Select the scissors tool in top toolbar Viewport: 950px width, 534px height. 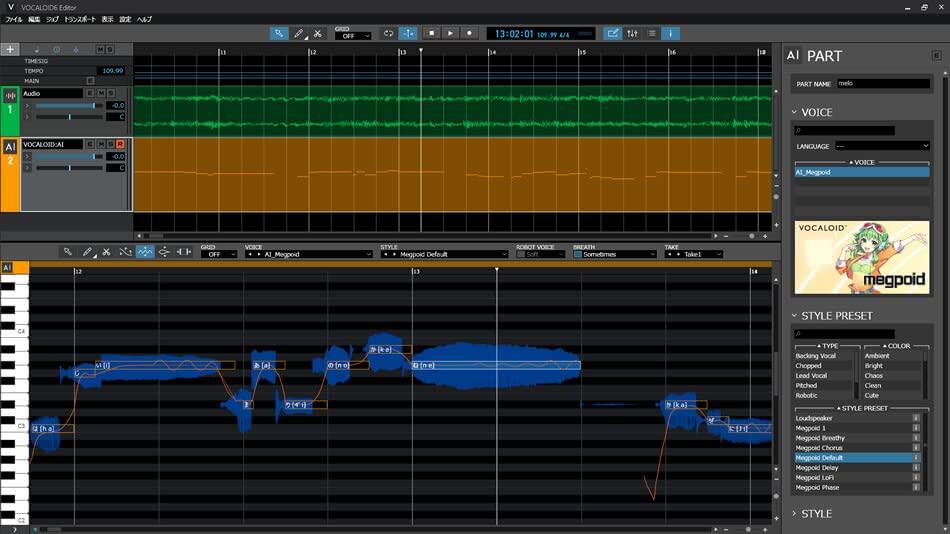[x=318, y=33]
